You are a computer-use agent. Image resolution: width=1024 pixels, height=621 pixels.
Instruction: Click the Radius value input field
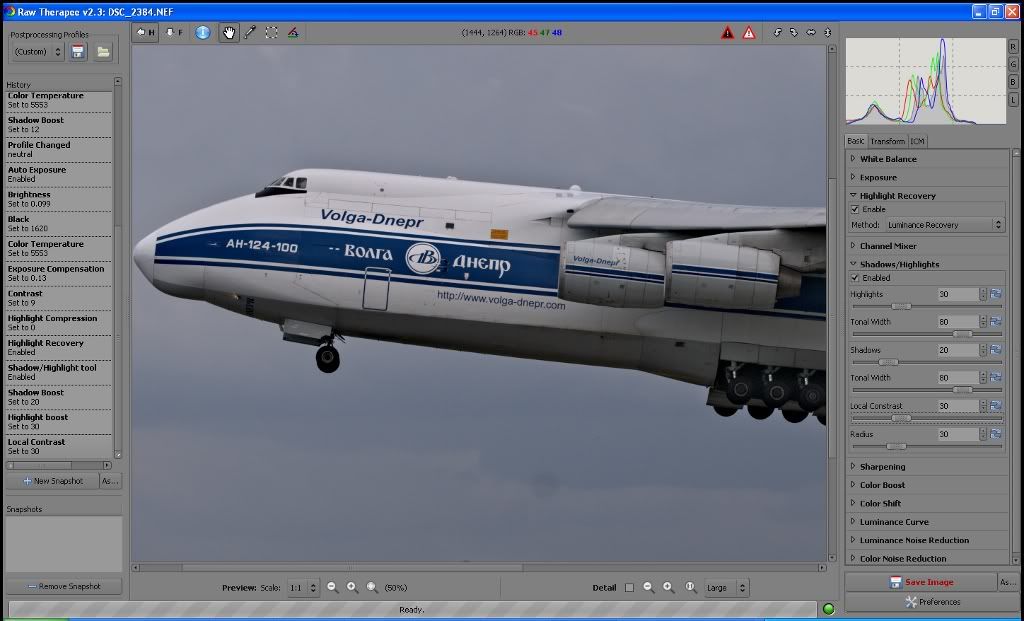(957, 434)
